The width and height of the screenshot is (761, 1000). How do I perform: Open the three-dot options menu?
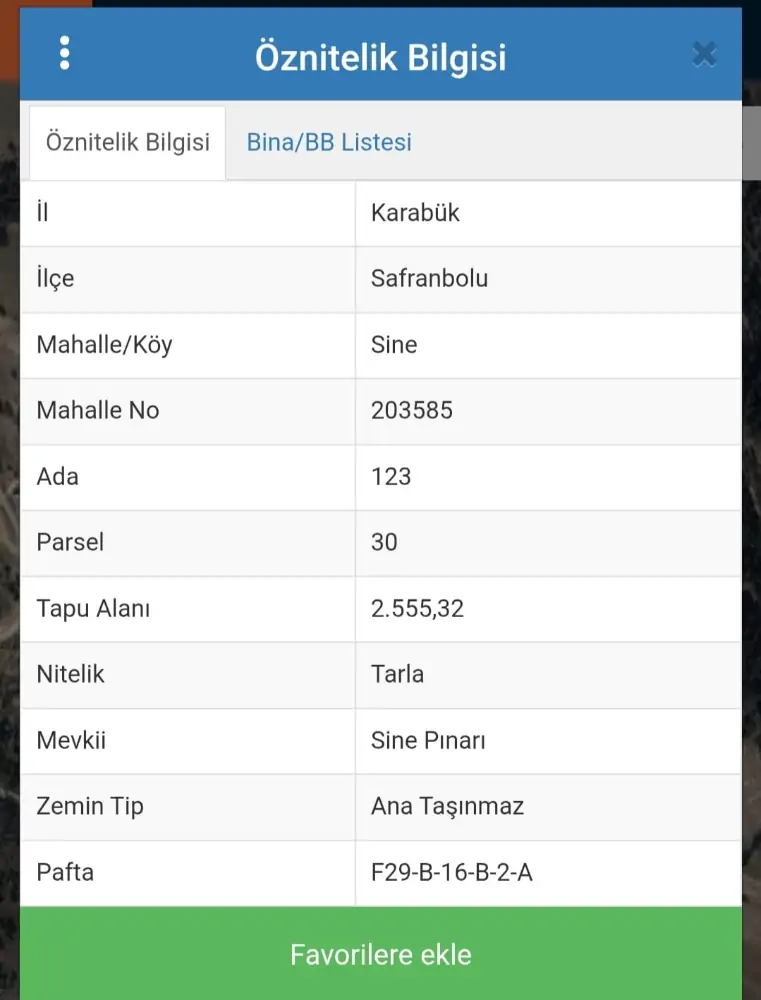pos(65,53)
